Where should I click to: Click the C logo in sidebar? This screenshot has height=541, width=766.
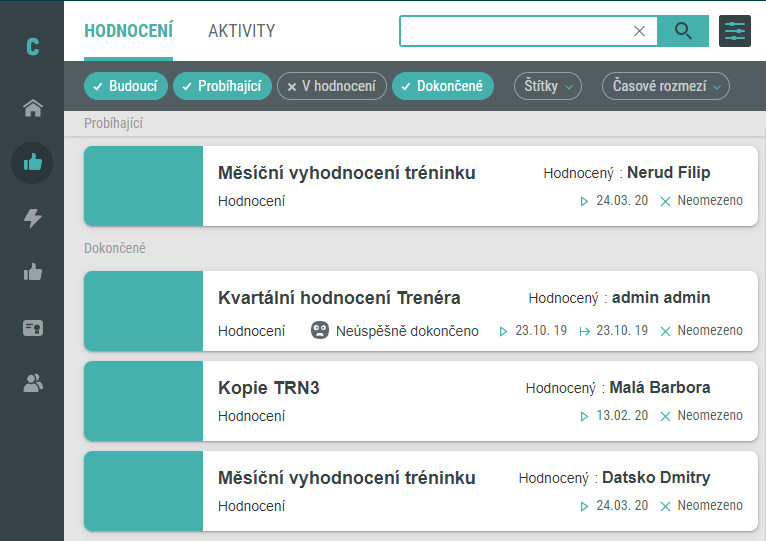[33, 47]
